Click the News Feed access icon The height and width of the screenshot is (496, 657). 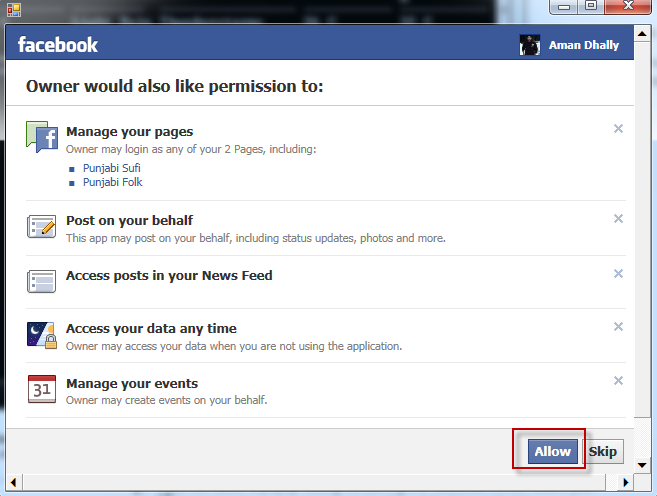[41, 281]
